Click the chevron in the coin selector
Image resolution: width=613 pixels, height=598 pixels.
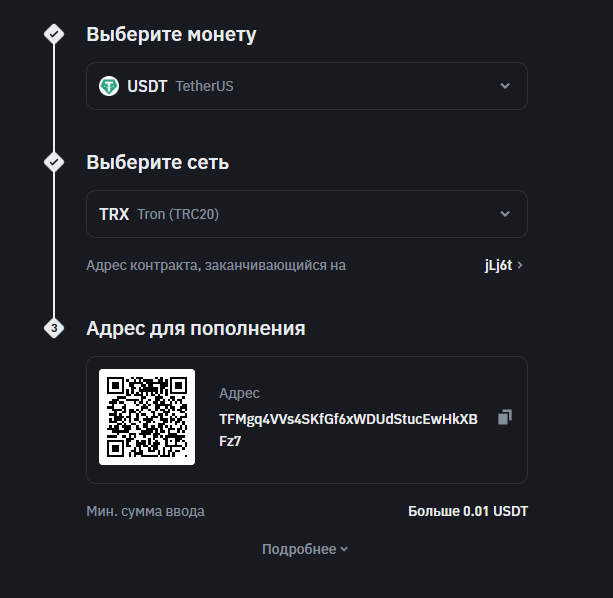click(505, 86)
